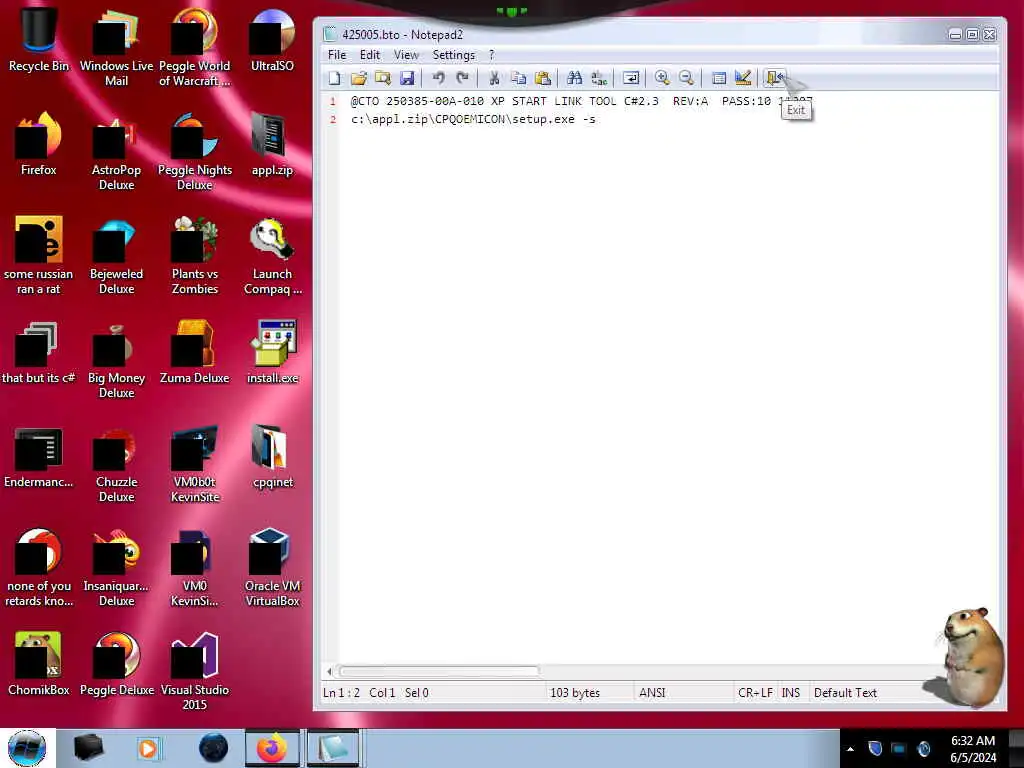The height and width of the screenshot is (768, 1024).
Task: Select the install.exe desktop icon
Action: (272, 351)
